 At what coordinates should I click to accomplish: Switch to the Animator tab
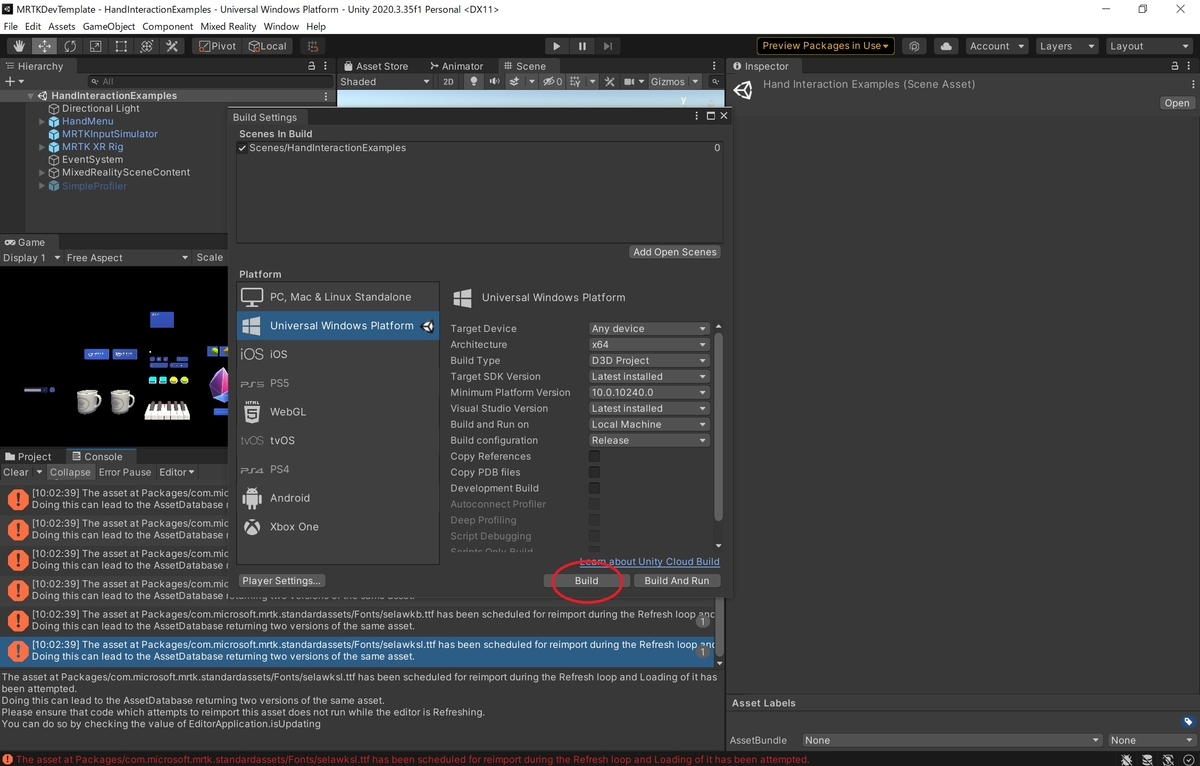(x=455, y=66)
